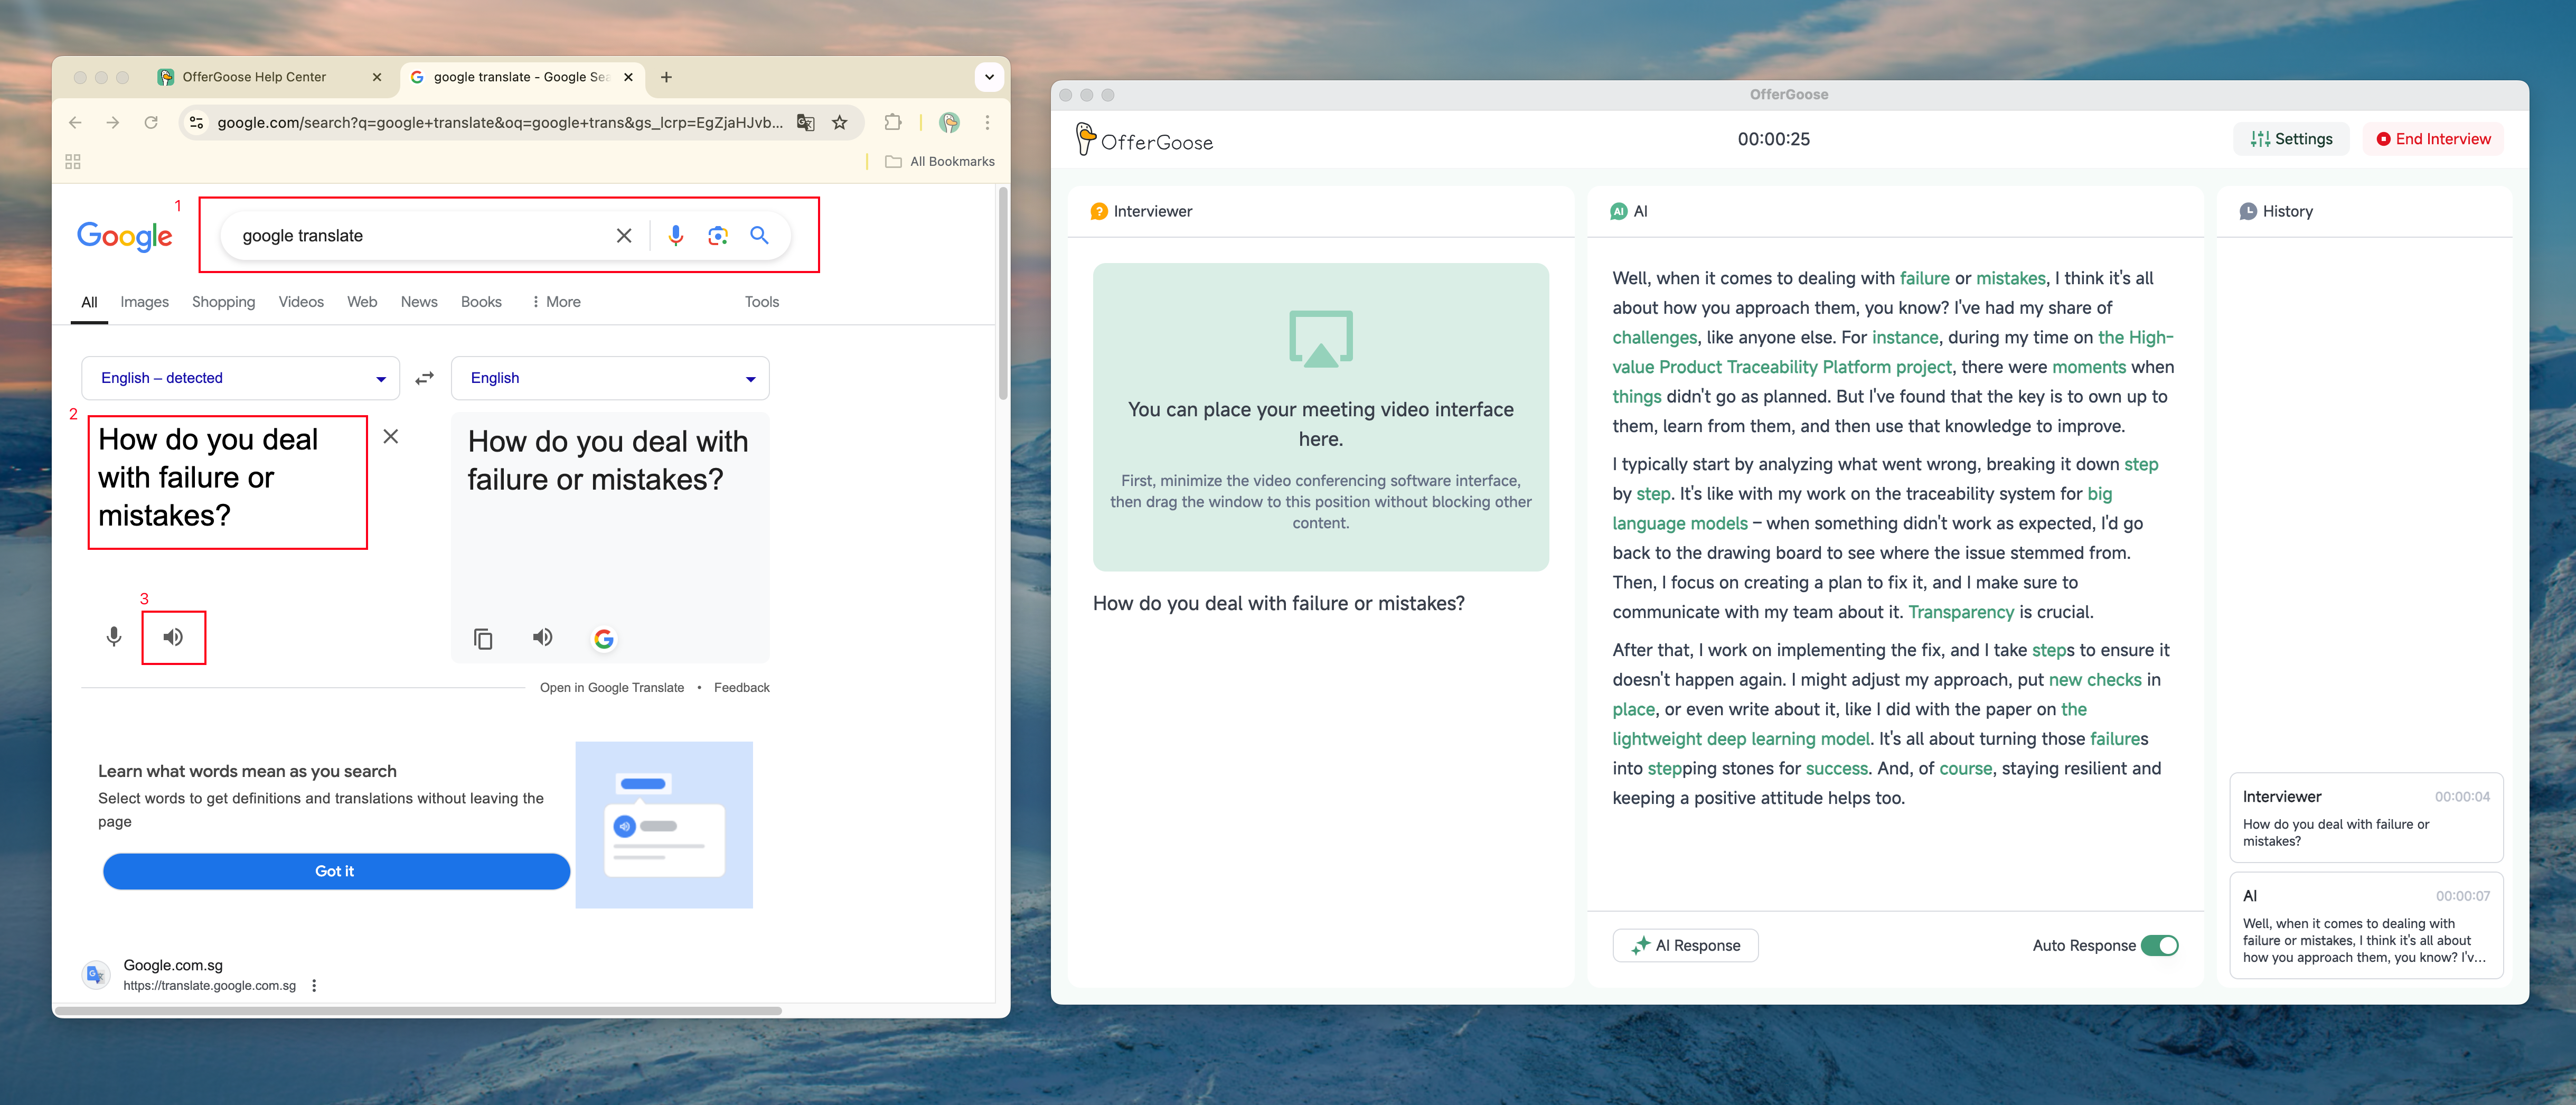
Task: Click the translate-by-voice microphone icon
Action: click(114, 637)
